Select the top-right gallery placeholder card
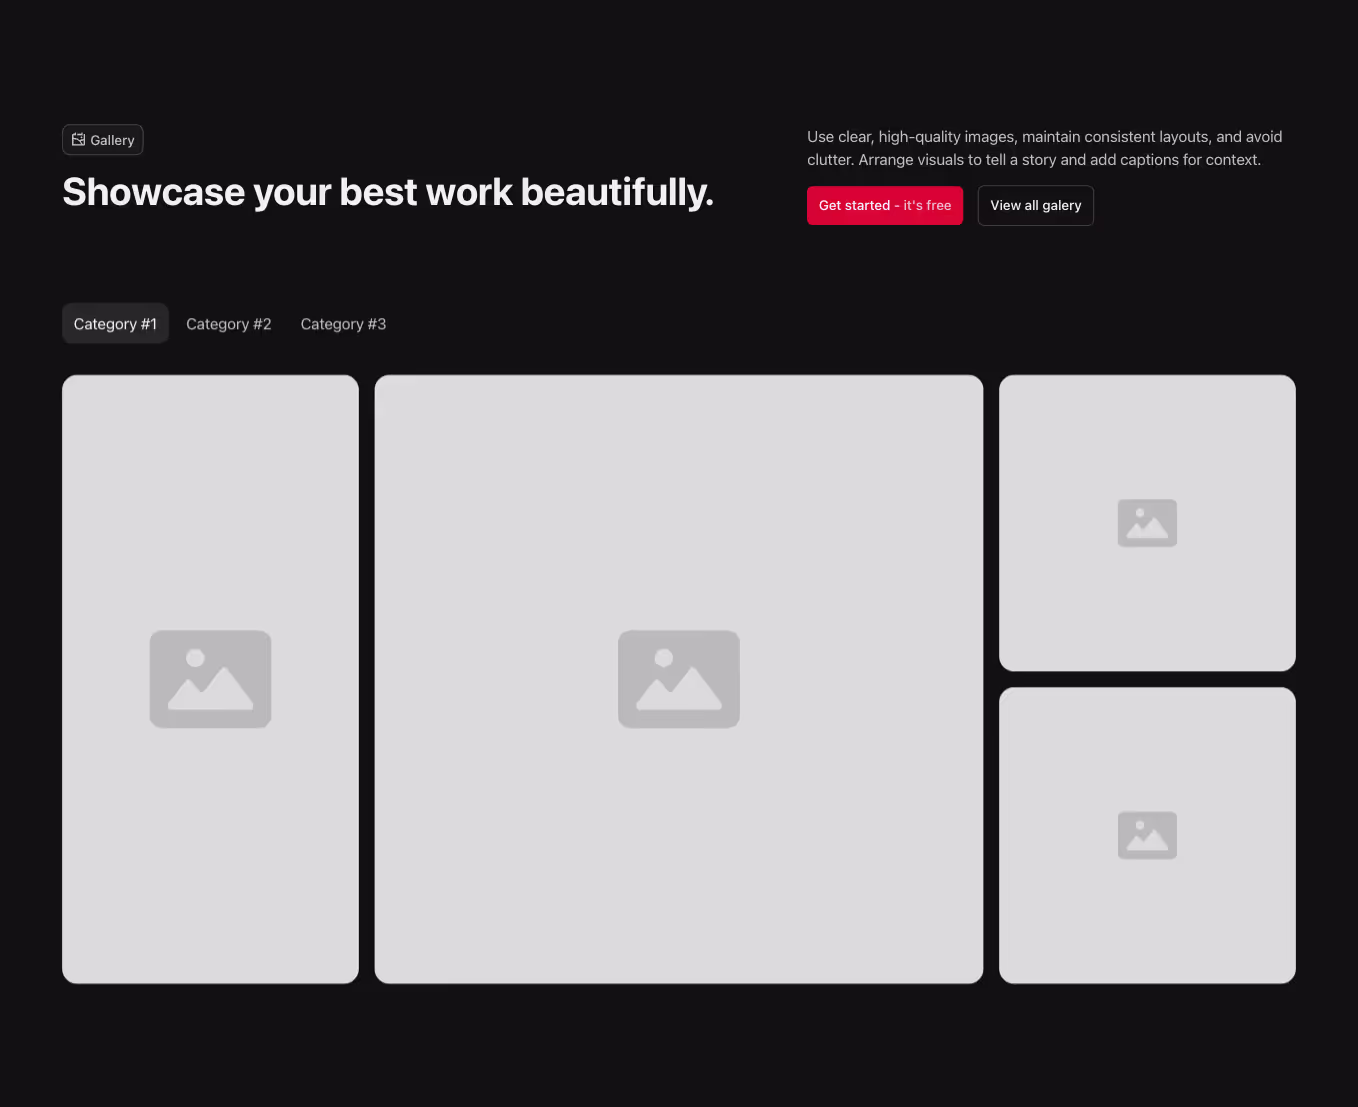This screenshot has height=1107, width=1358. coord(1147,430)
